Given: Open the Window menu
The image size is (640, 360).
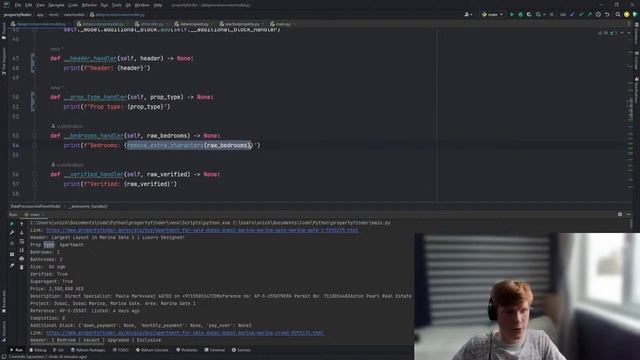Looking at the screenshot, I should click(142, 5).
